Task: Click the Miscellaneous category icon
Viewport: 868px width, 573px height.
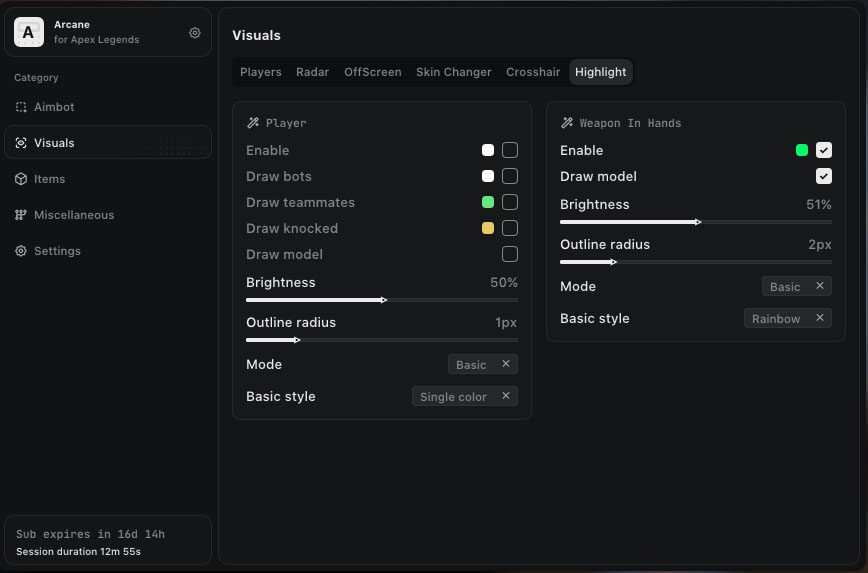Action: pos(21,215)
